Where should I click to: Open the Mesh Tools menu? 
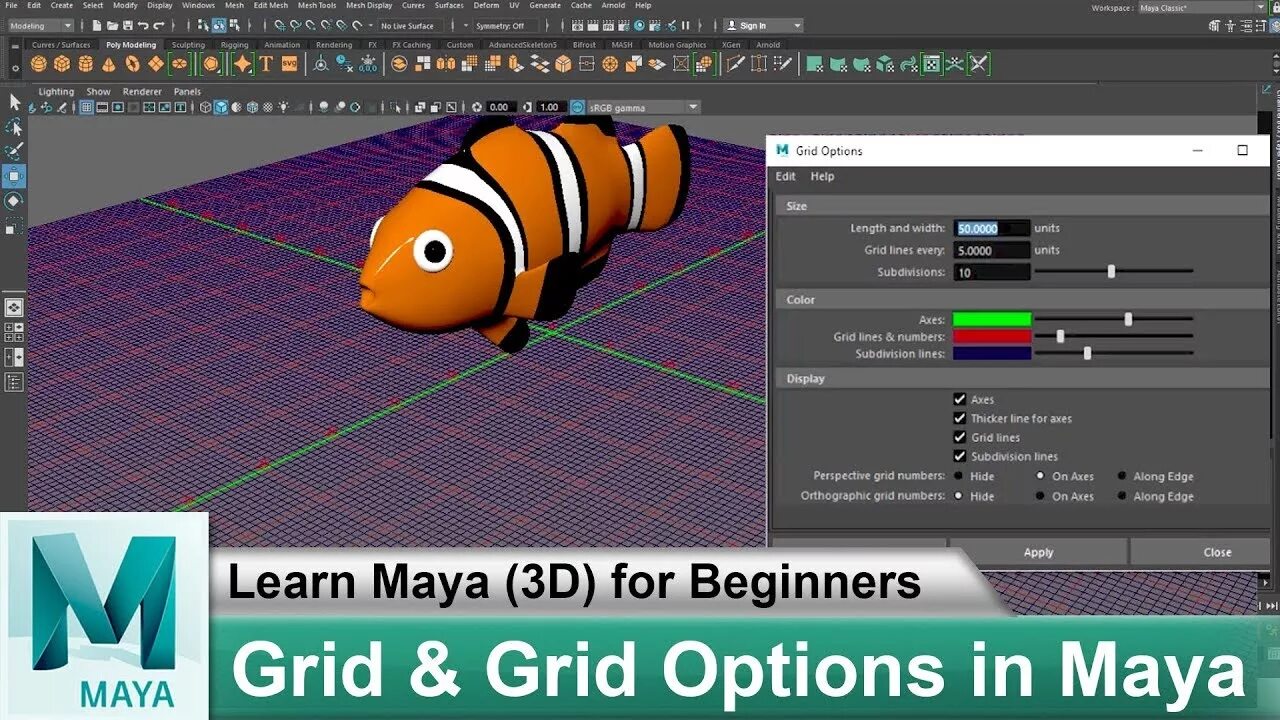[317, 5]
